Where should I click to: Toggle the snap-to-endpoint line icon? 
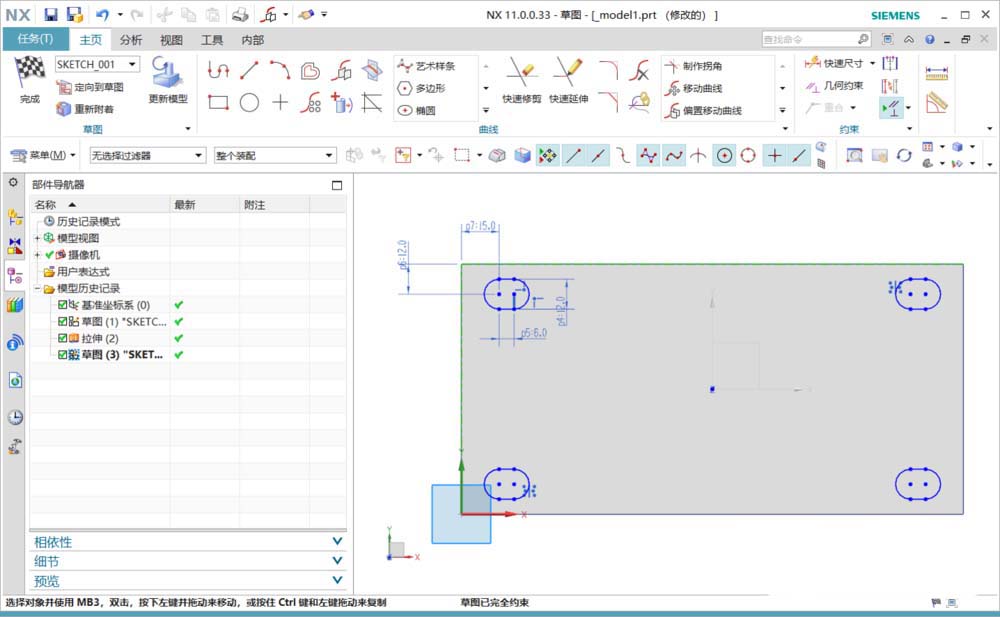tap(573, 155)
